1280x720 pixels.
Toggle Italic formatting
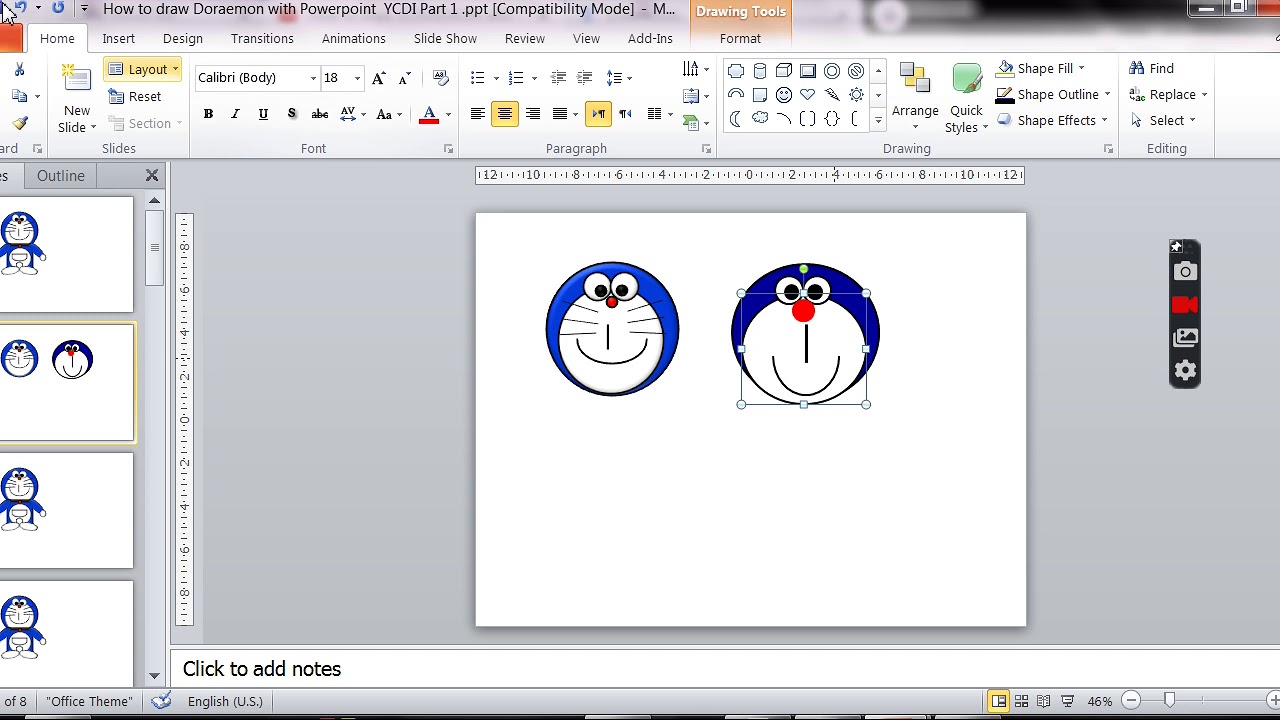pyautogui.click(x=235, y=114)
